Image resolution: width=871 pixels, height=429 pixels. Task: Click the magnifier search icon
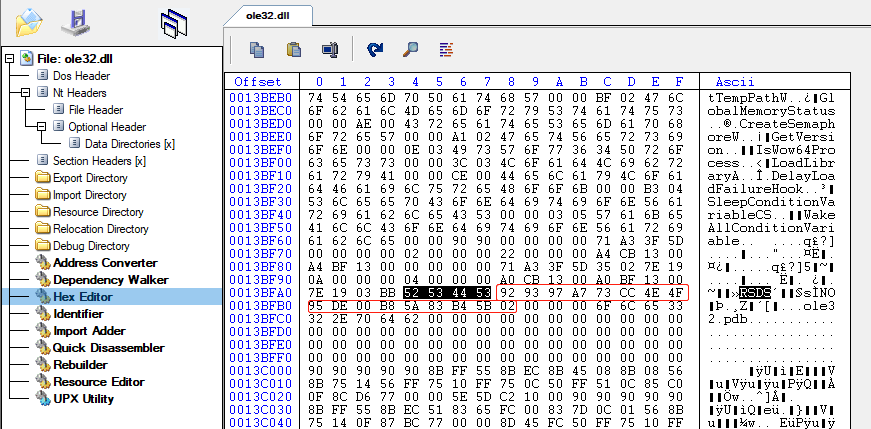(x=410, y=49)
